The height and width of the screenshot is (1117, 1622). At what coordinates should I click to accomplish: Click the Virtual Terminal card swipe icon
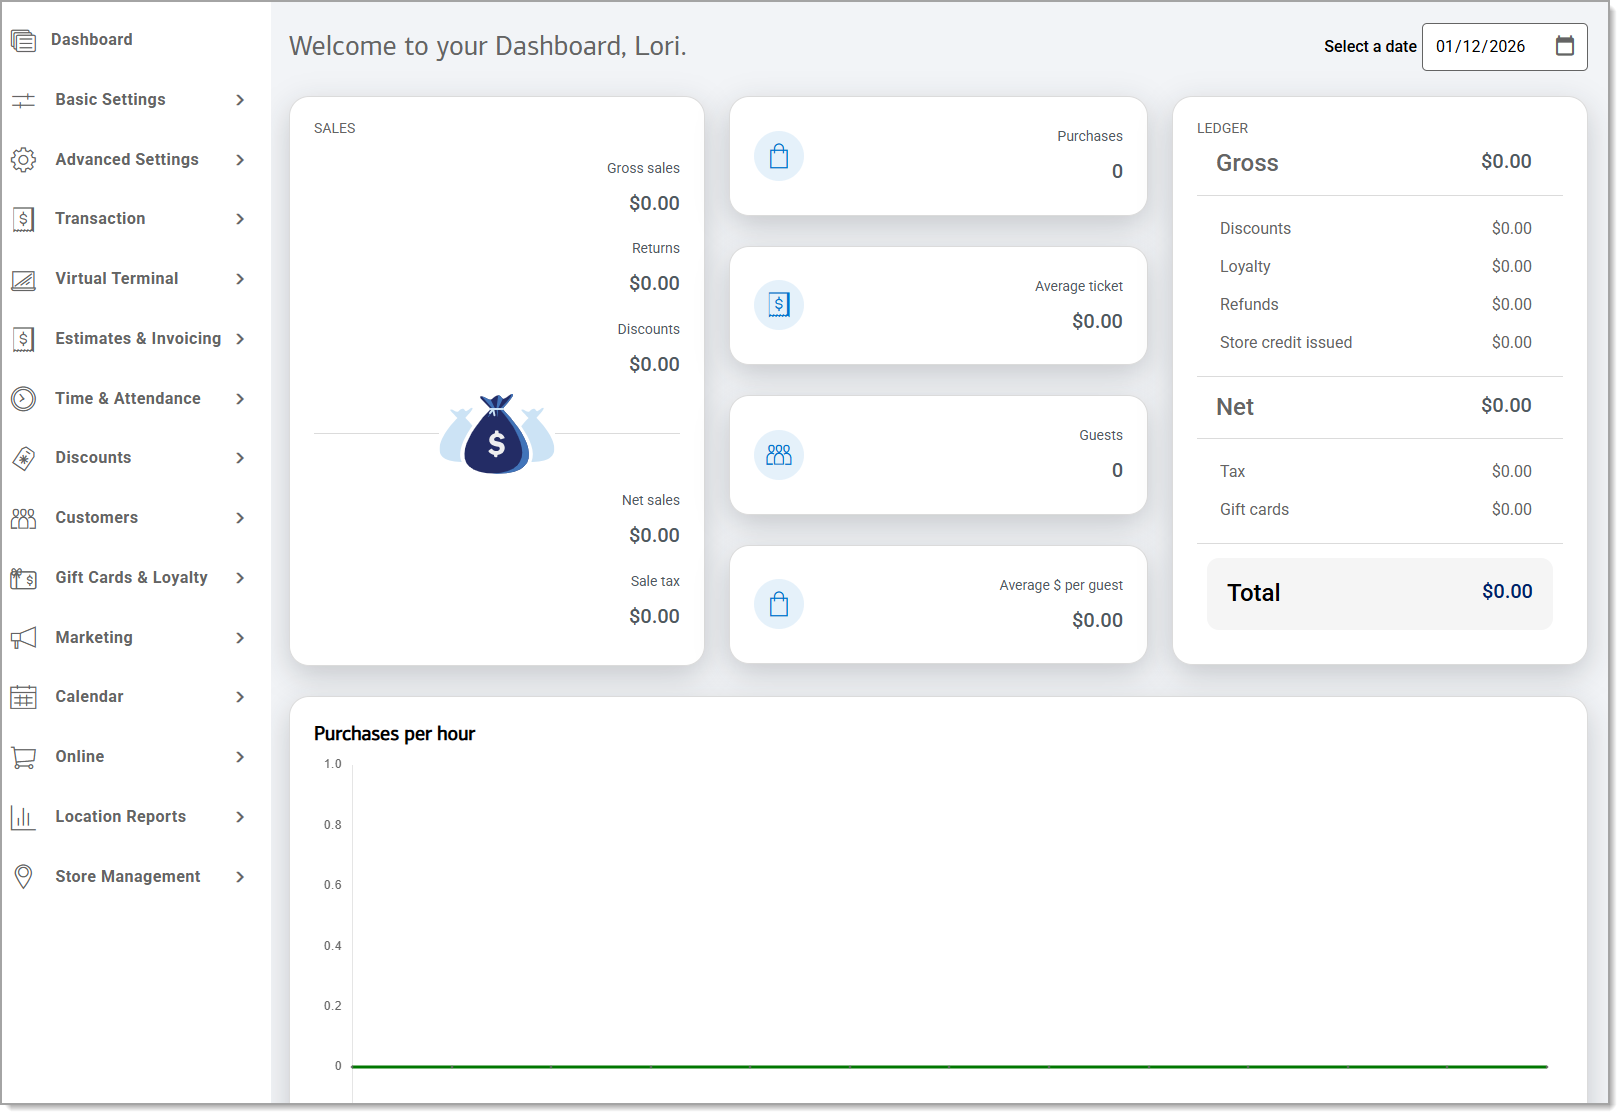point(23,278)
